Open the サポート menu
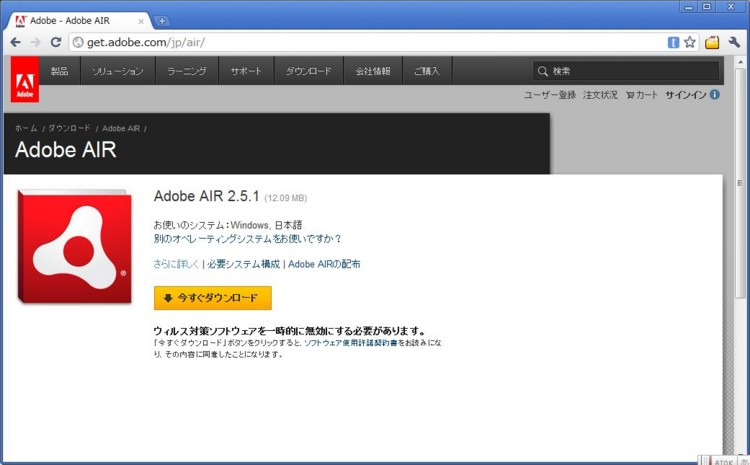The image size is (750, 465). [x=246, y=71]
